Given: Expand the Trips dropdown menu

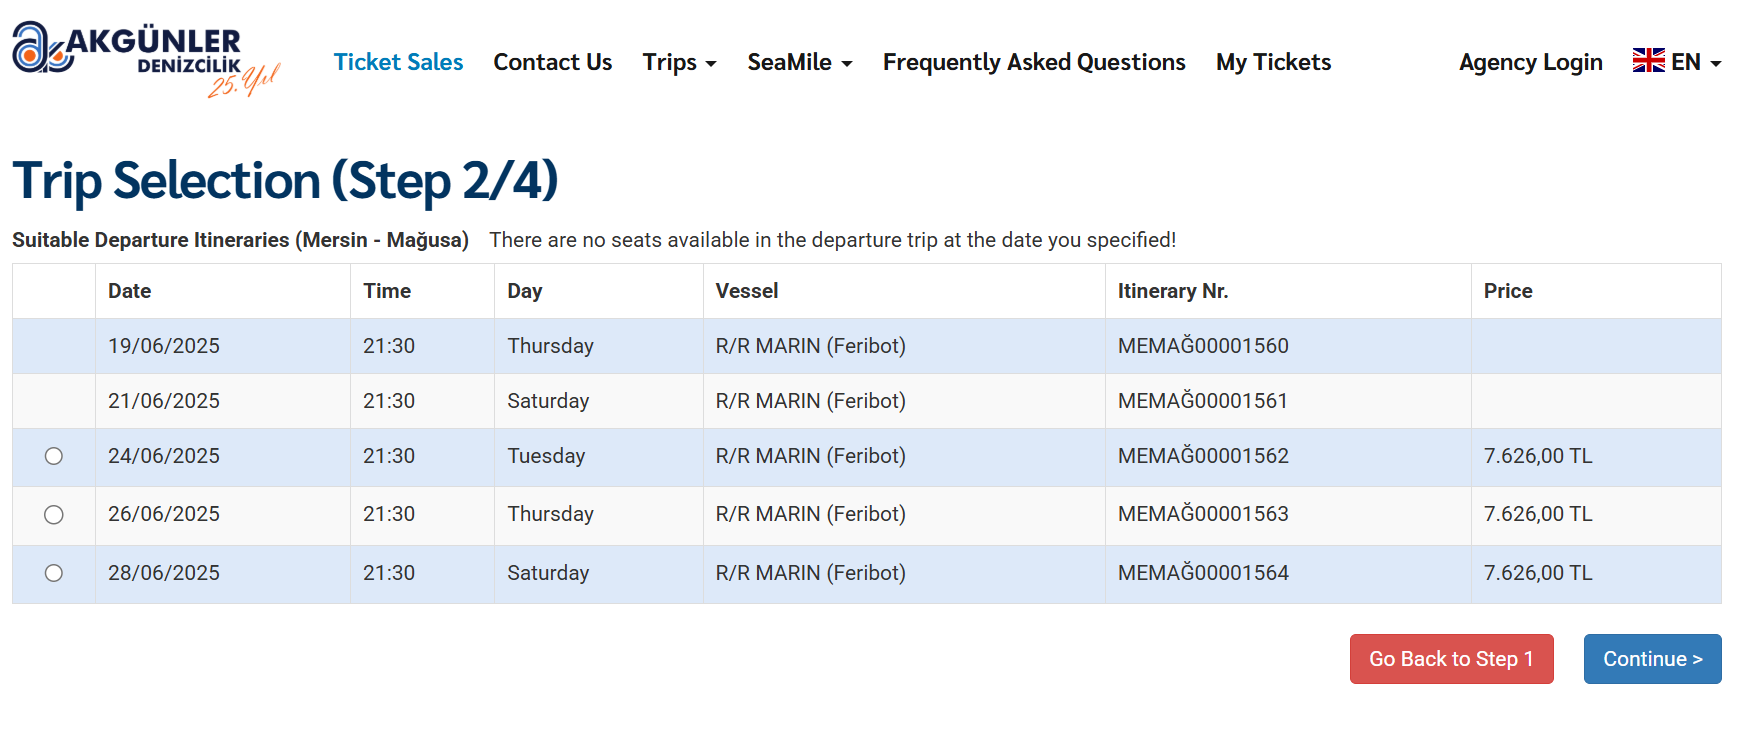Looking at the screenshot, I should pos(679,62).
